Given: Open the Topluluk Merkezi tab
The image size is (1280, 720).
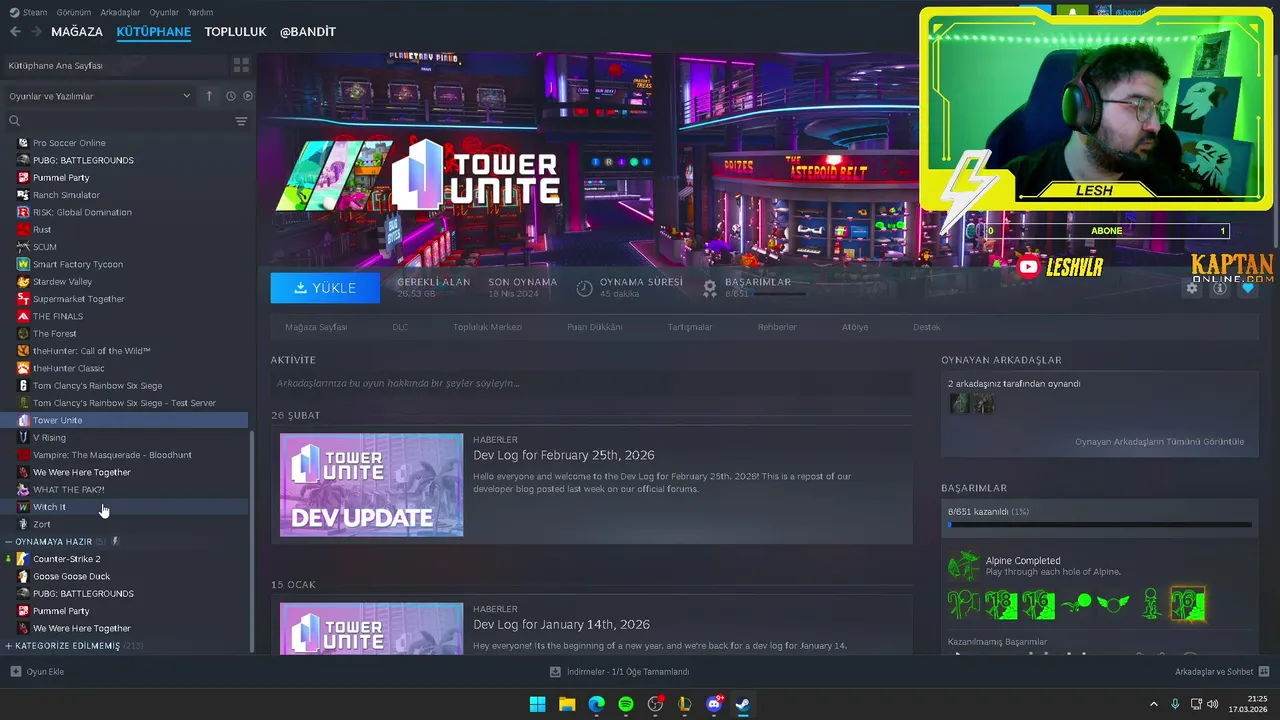Looking at the screenshot, I should pos(487,327).
